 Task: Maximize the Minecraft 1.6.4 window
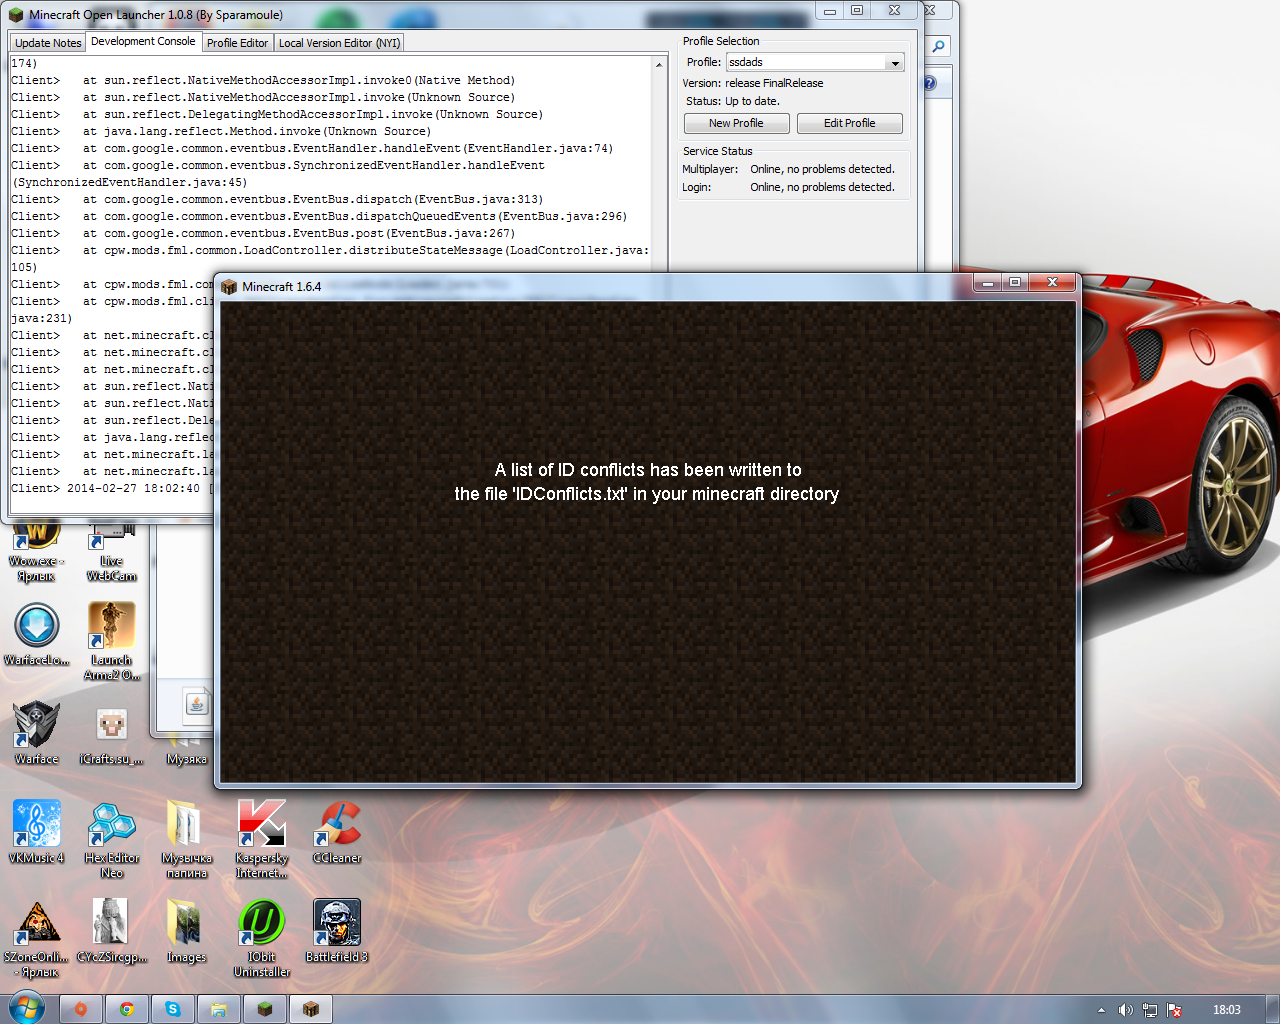point(1015,283)
